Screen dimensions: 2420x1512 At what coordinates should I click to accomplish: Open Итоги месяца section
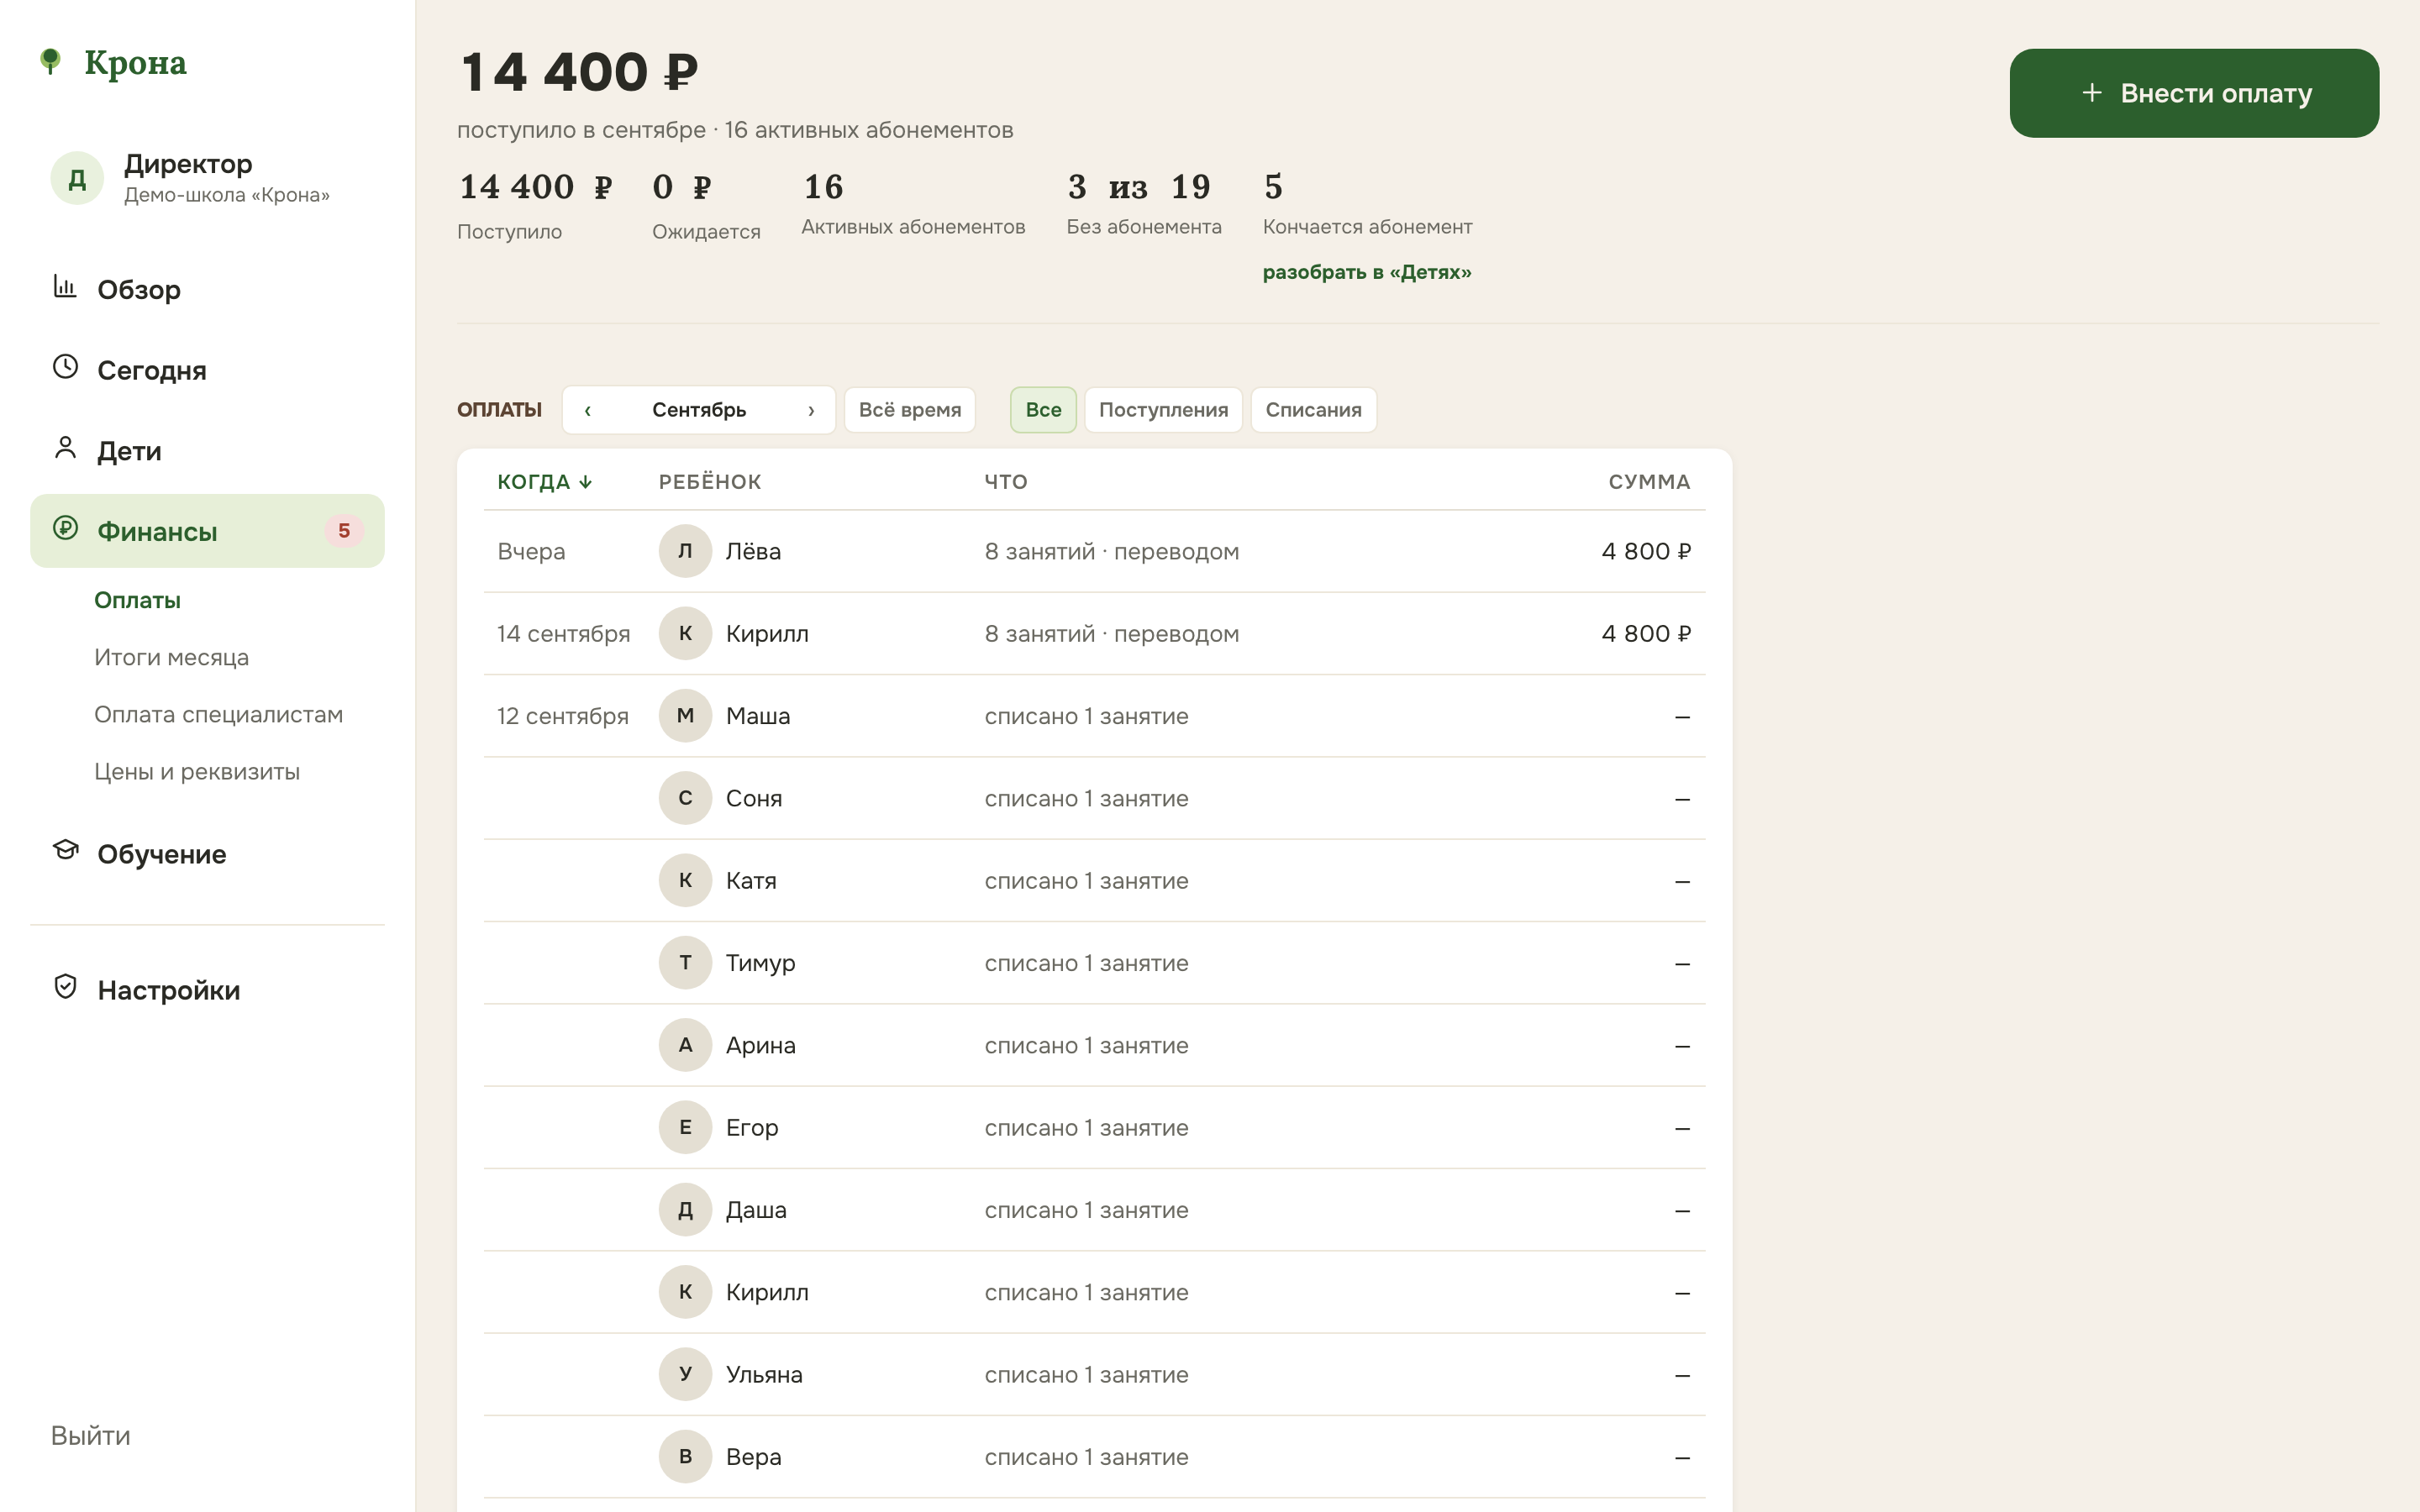click(x=171, y=657)
